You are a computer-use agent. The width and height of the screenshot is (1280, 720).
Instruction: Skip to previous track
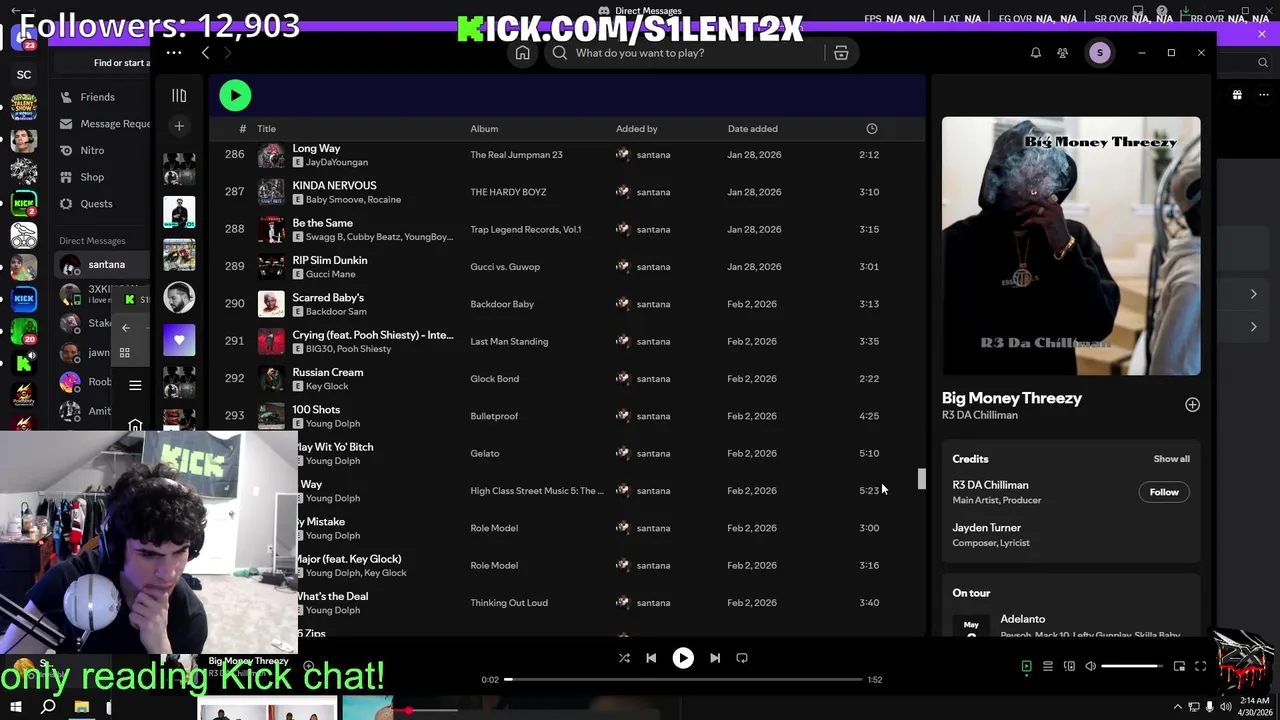click(651, 658)
